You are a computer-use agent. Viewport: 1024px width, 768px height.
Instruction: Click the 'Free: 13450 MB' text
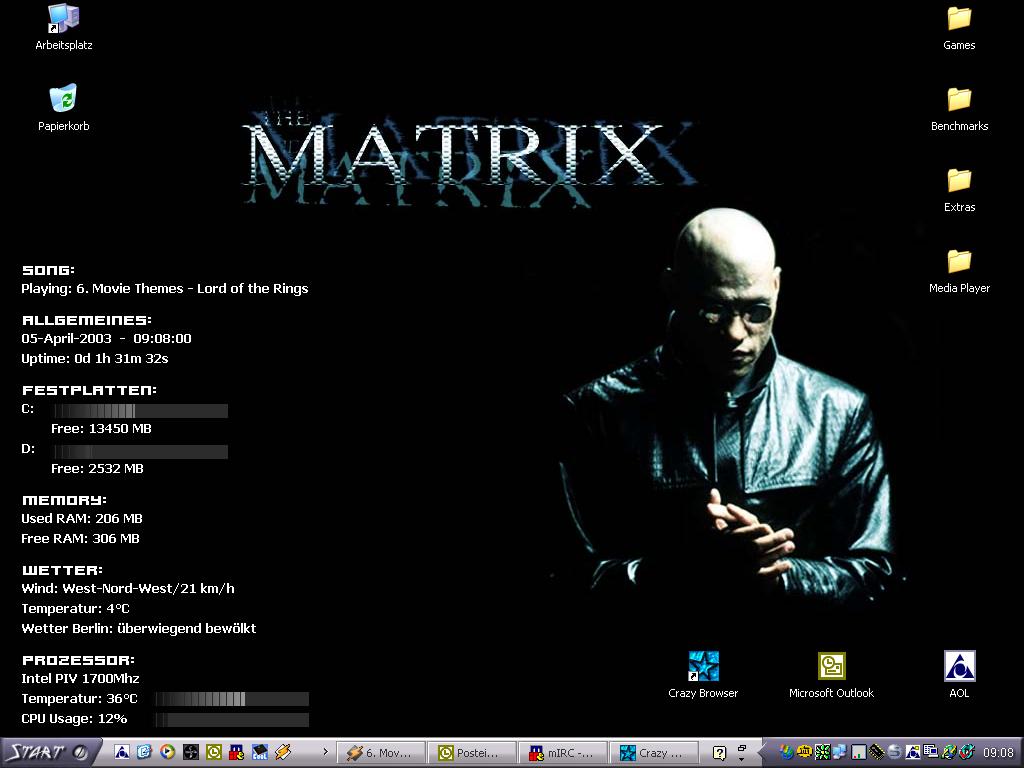[101, 428]
